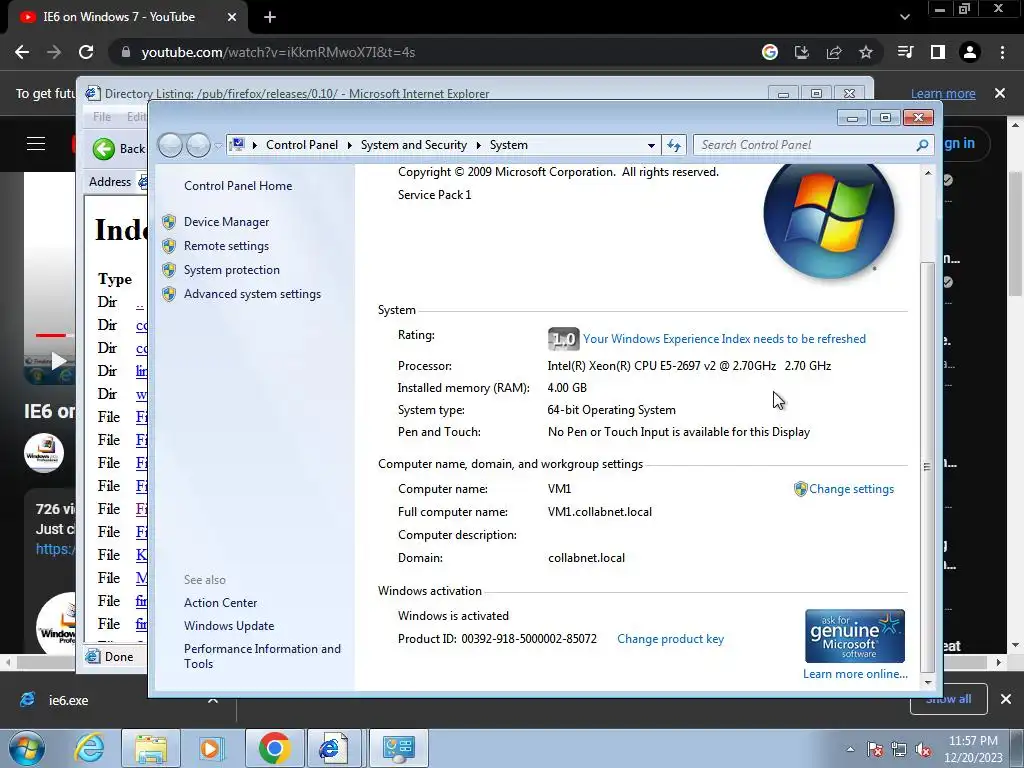Click the System window scroll down arrow
1024x768 pixels.
[x=927, y=683]
